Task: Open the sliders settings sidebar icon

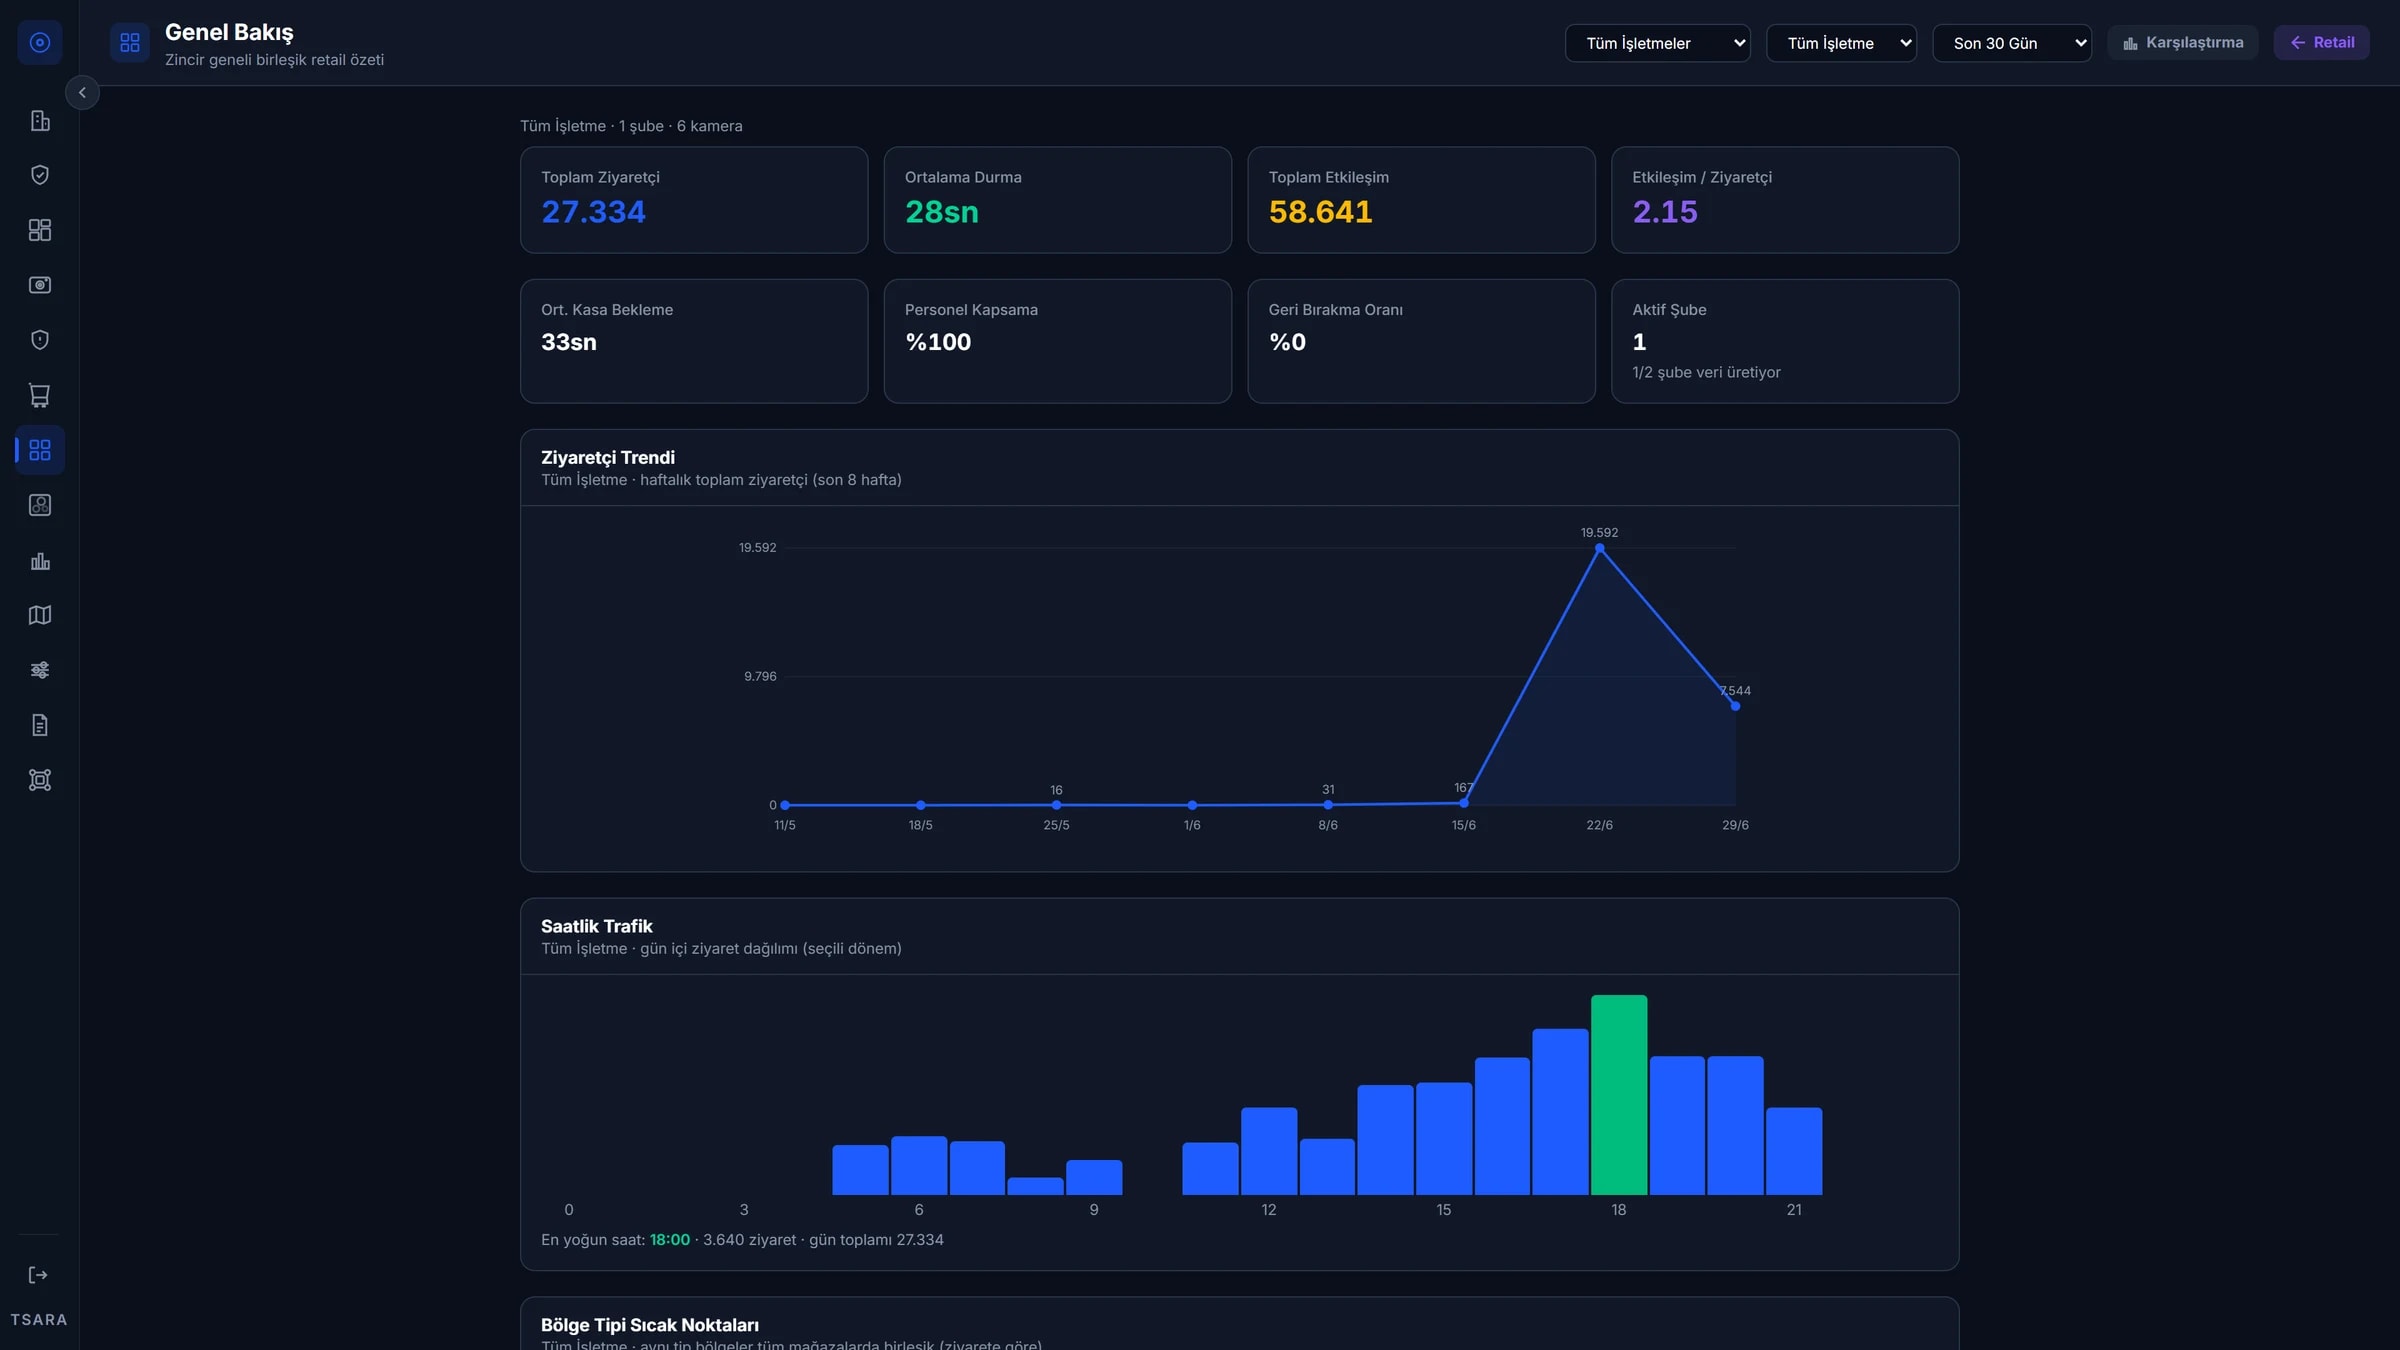Action: click(40, 670)
